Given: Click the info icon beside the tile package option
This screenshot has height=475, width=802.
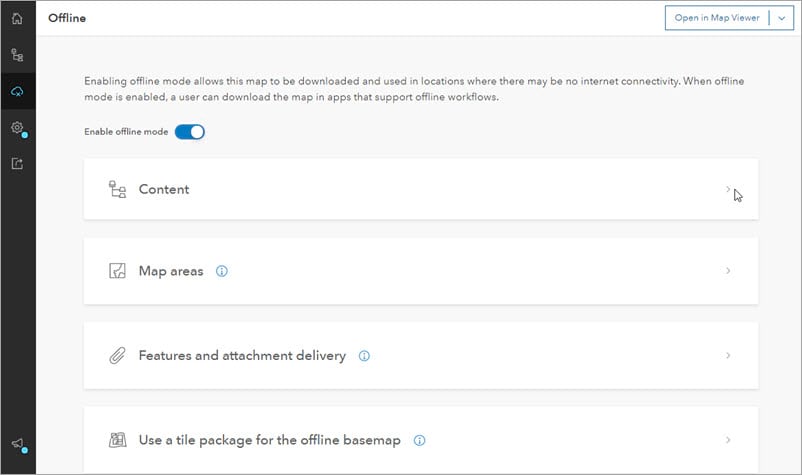Looking at the screenshot, I should (419, 440).
